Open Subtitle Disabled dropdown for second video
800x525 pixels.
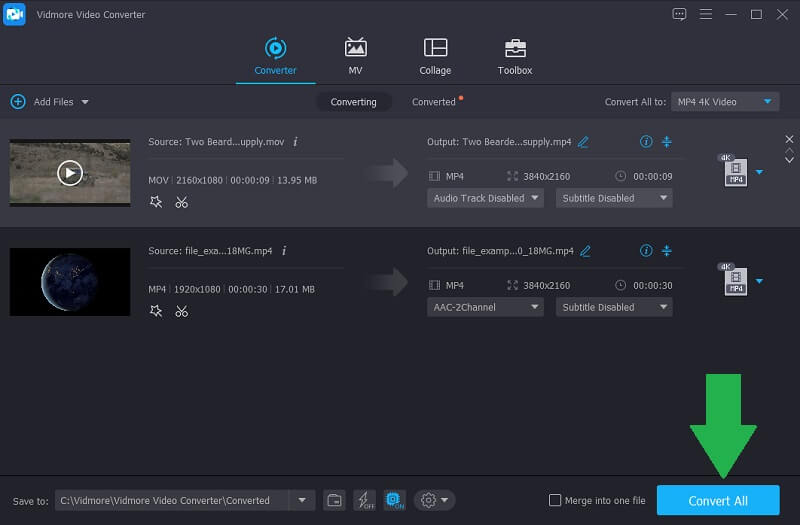614,307
